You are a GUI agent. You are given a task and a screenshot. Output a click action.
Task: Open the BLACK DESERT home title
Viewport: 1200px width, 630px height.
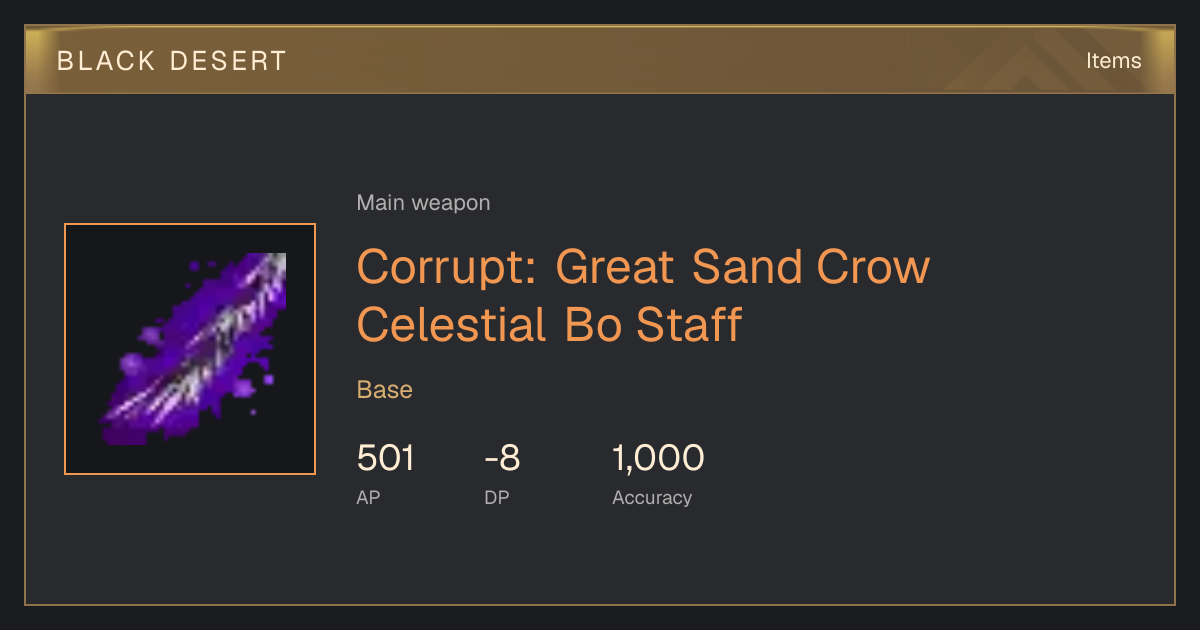point(171,61)
